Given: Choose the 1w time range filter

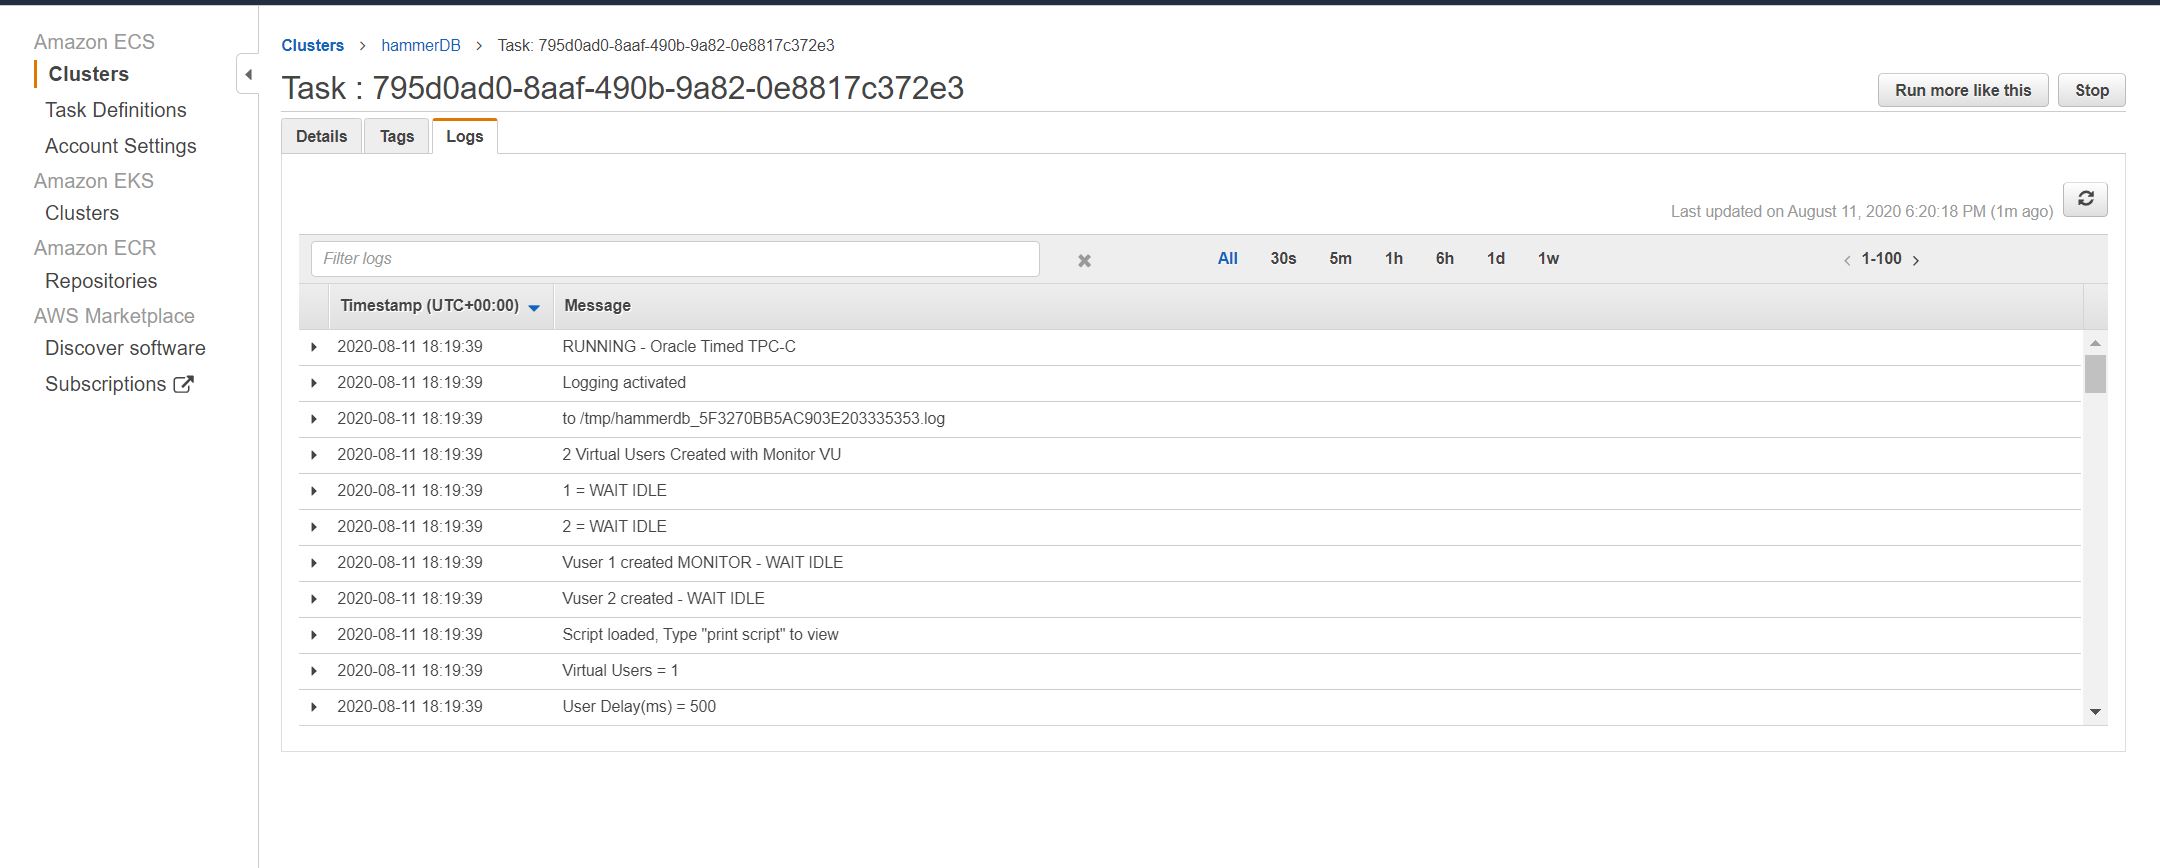Looking at the screenshot, I should tap(1548, 259).
